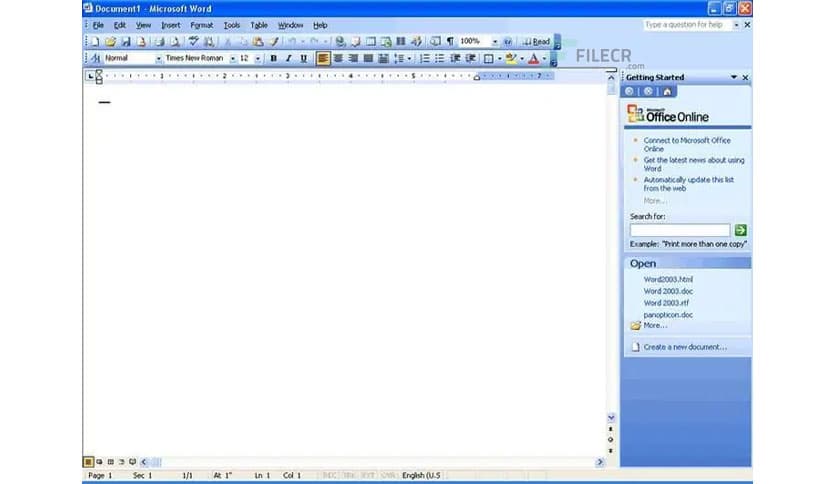Open the Zoom 100% dropdown
836x484 pixels.
point(495,42)
